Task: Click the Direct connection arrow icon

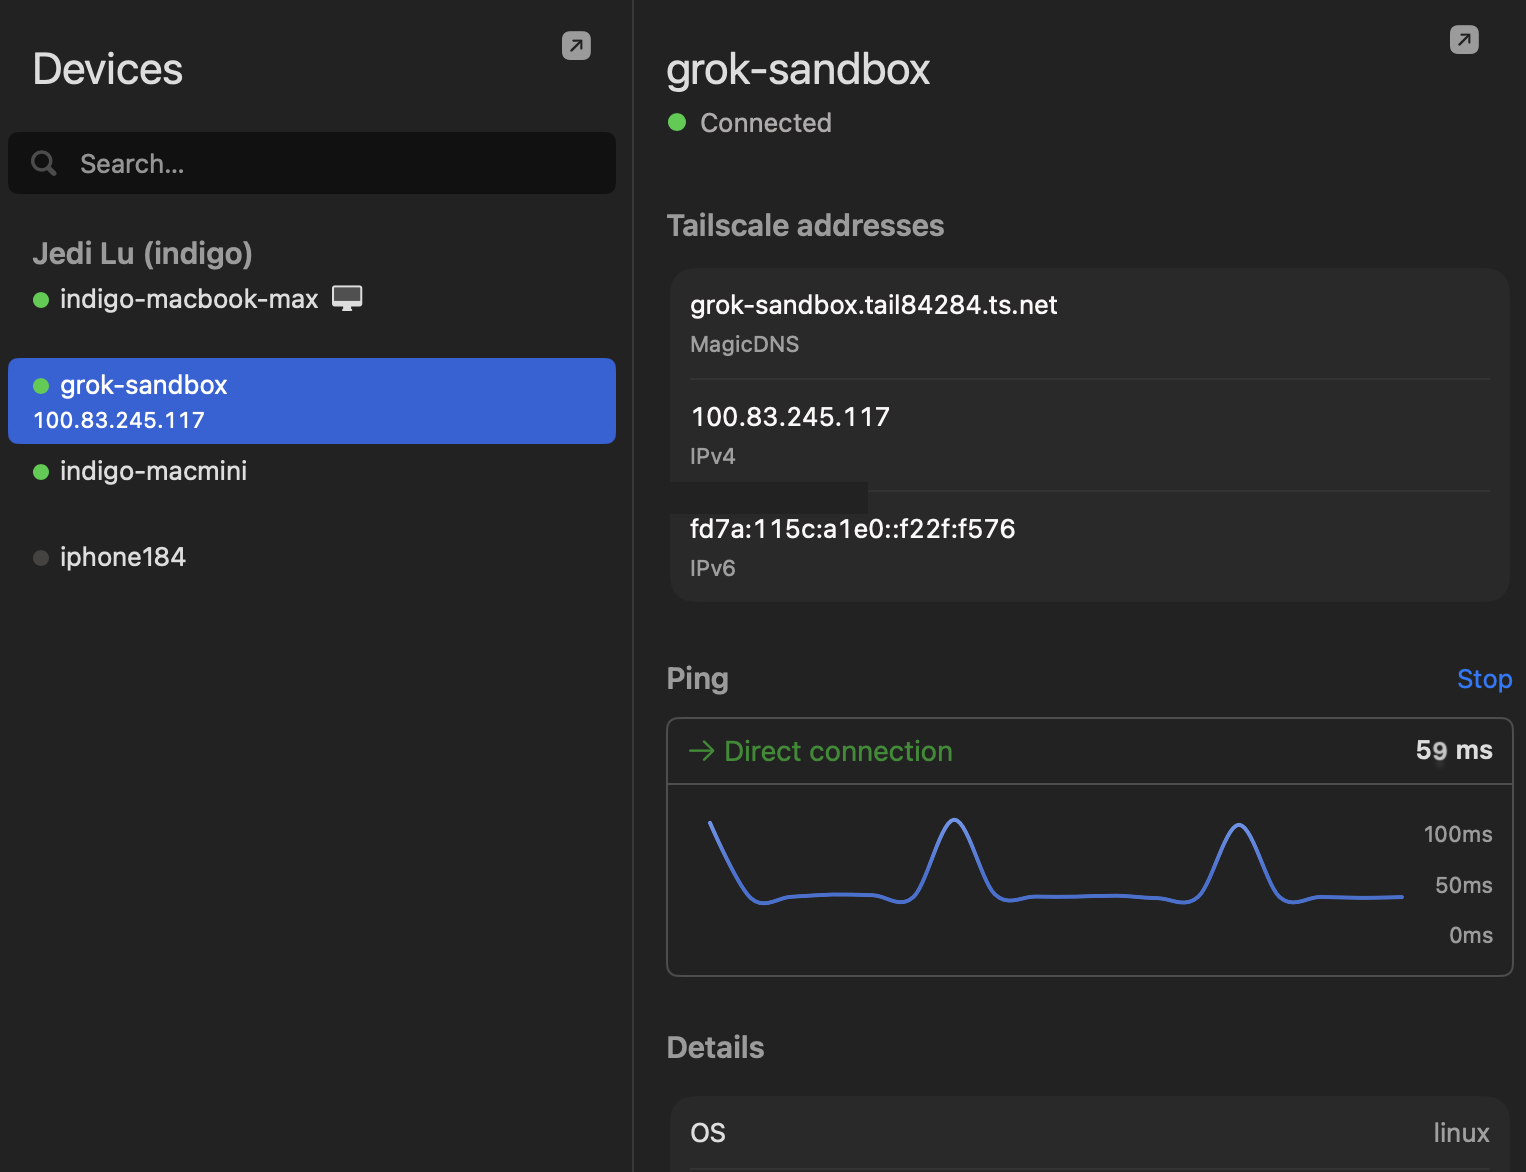Action: pos(702,751)
